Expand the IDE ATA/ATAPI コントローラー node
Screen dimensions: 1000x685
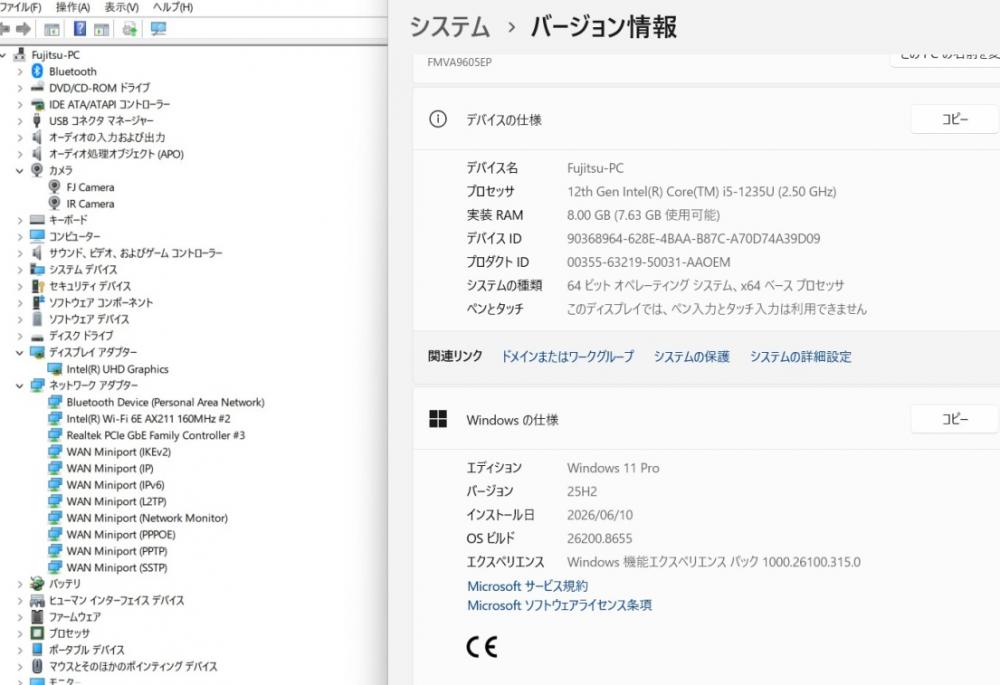20,105
